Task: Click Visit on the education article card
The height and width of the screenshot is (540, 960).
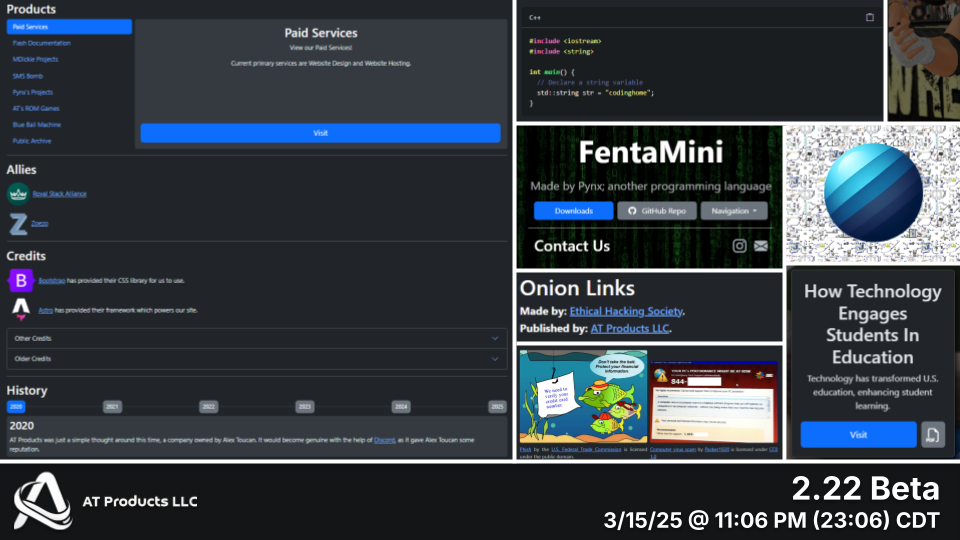Action: pyautogui.click(x=858, y=435)
